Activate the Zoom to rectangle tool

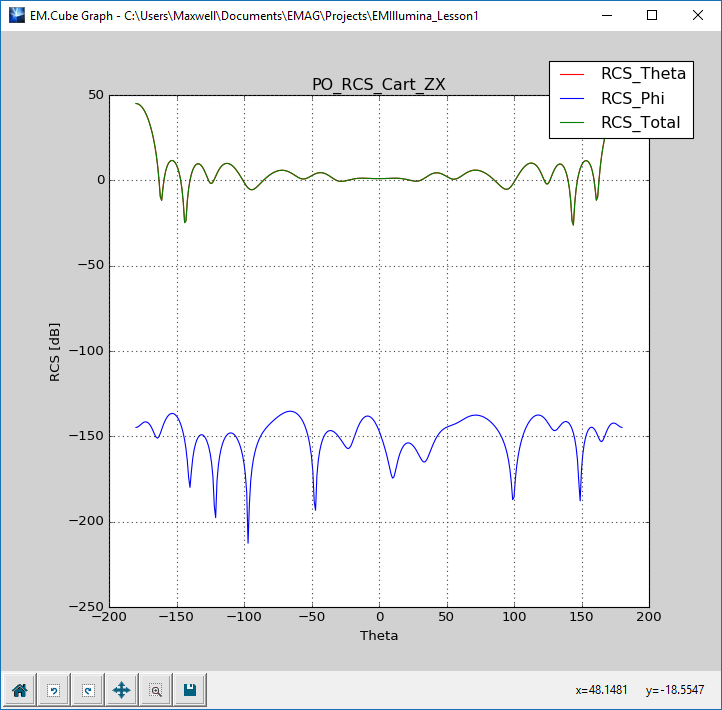pos(156,689)
